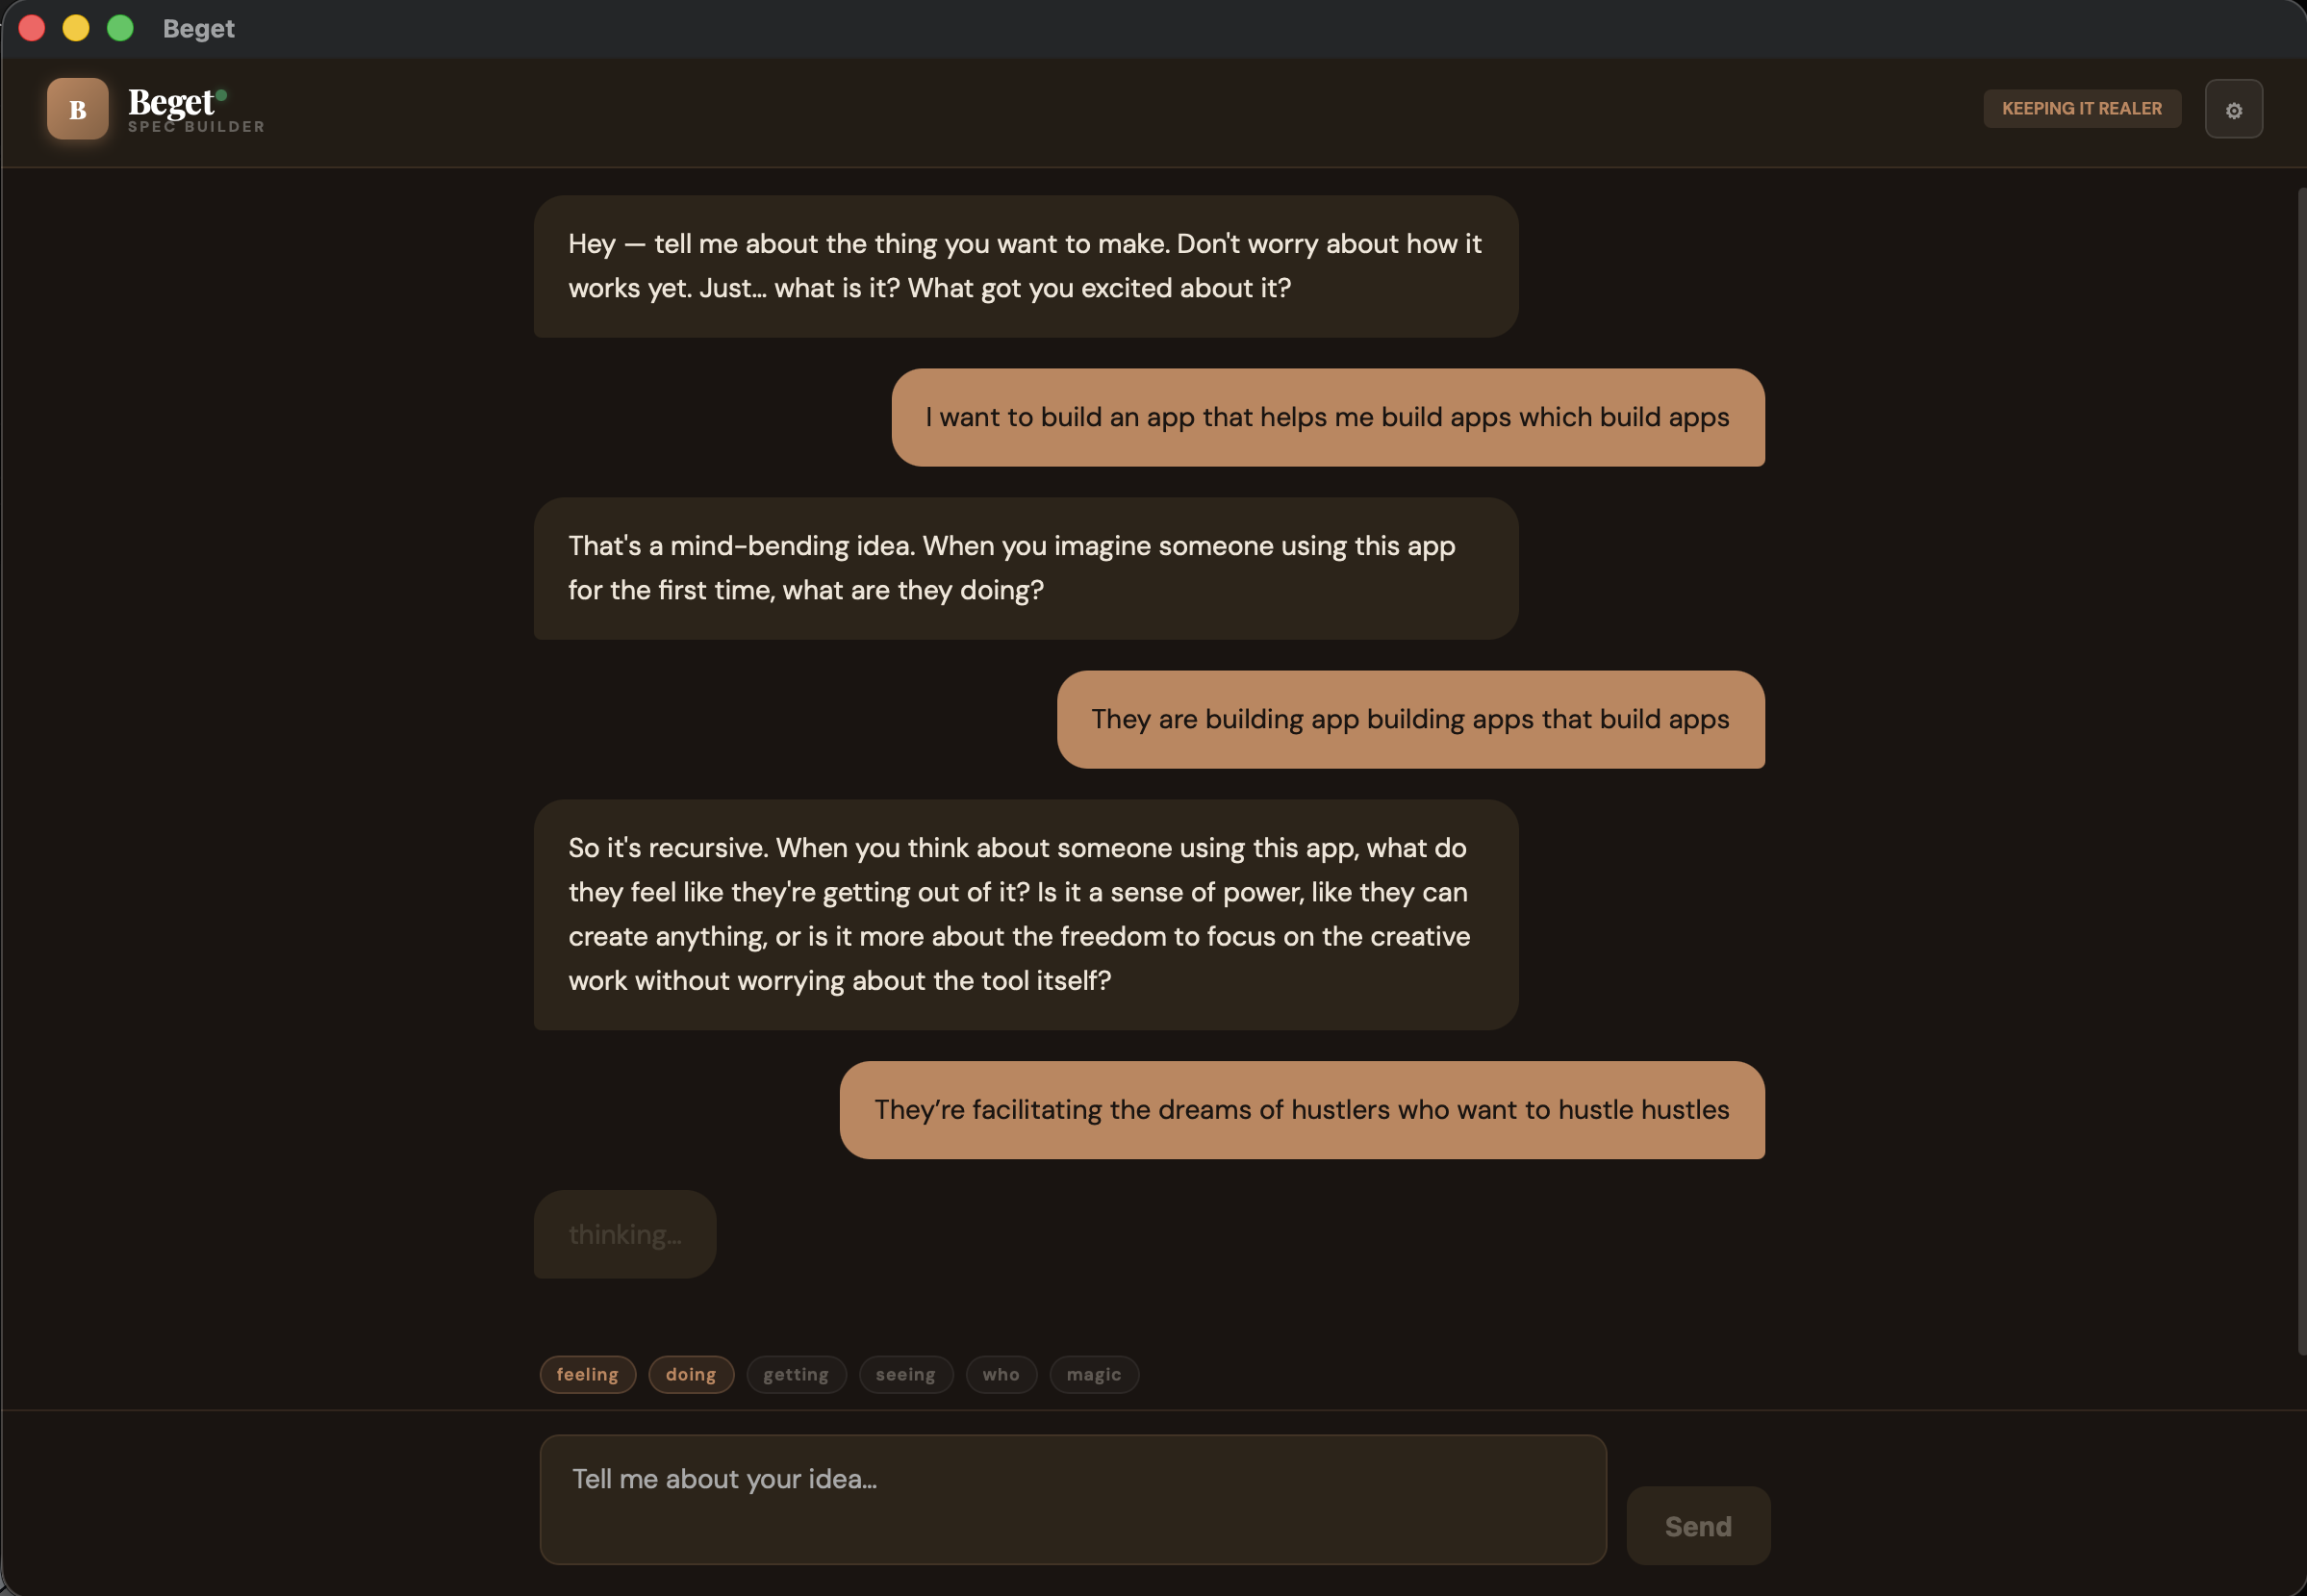Screen dimensions: 2307x1596
Task: Click the Beget "B" logo icon
Action: tap(77, 109)
